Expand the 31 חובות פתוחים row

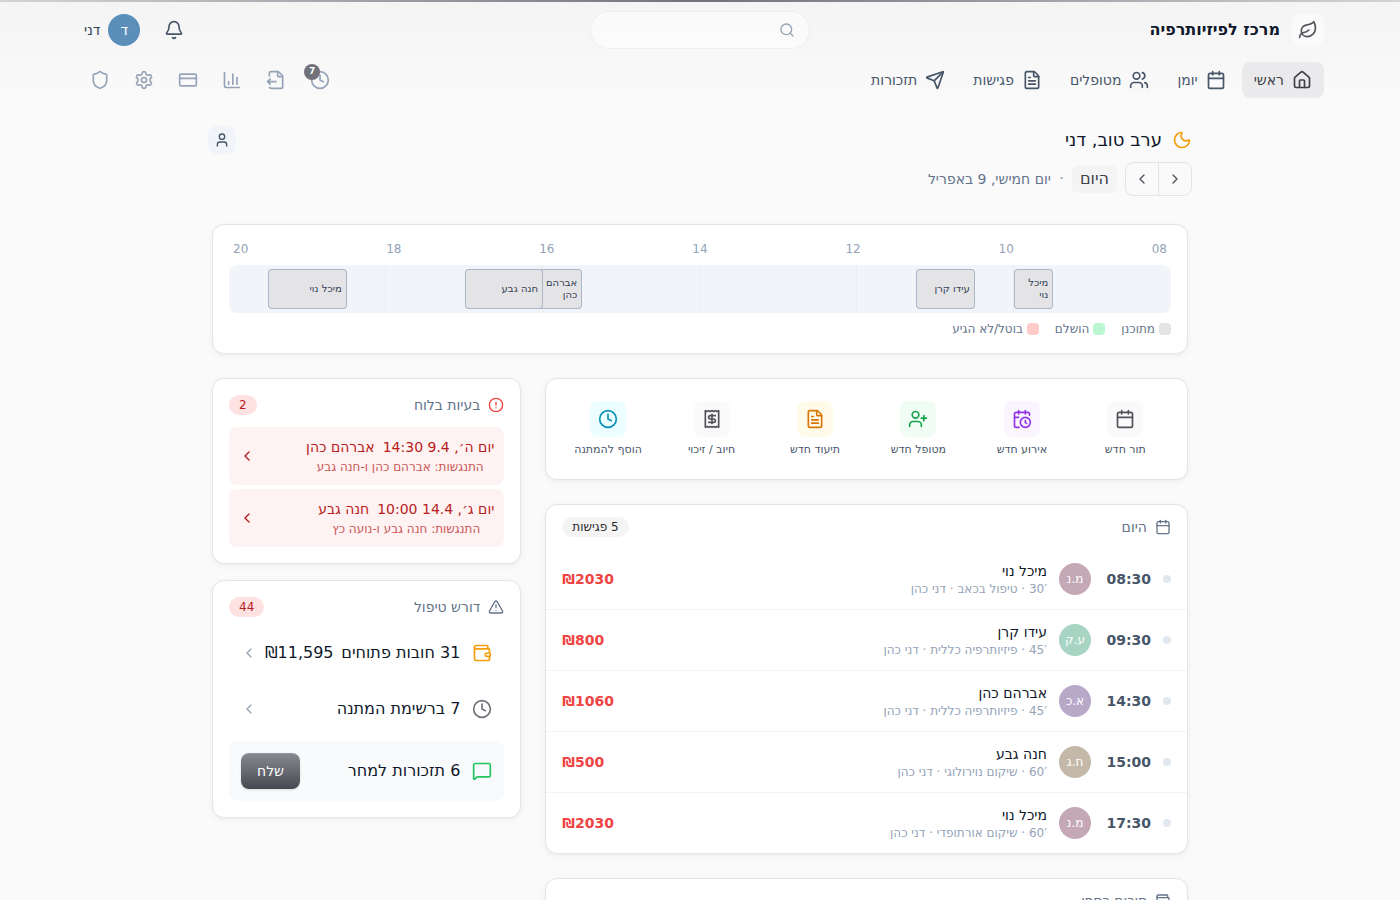coord(366,653)
